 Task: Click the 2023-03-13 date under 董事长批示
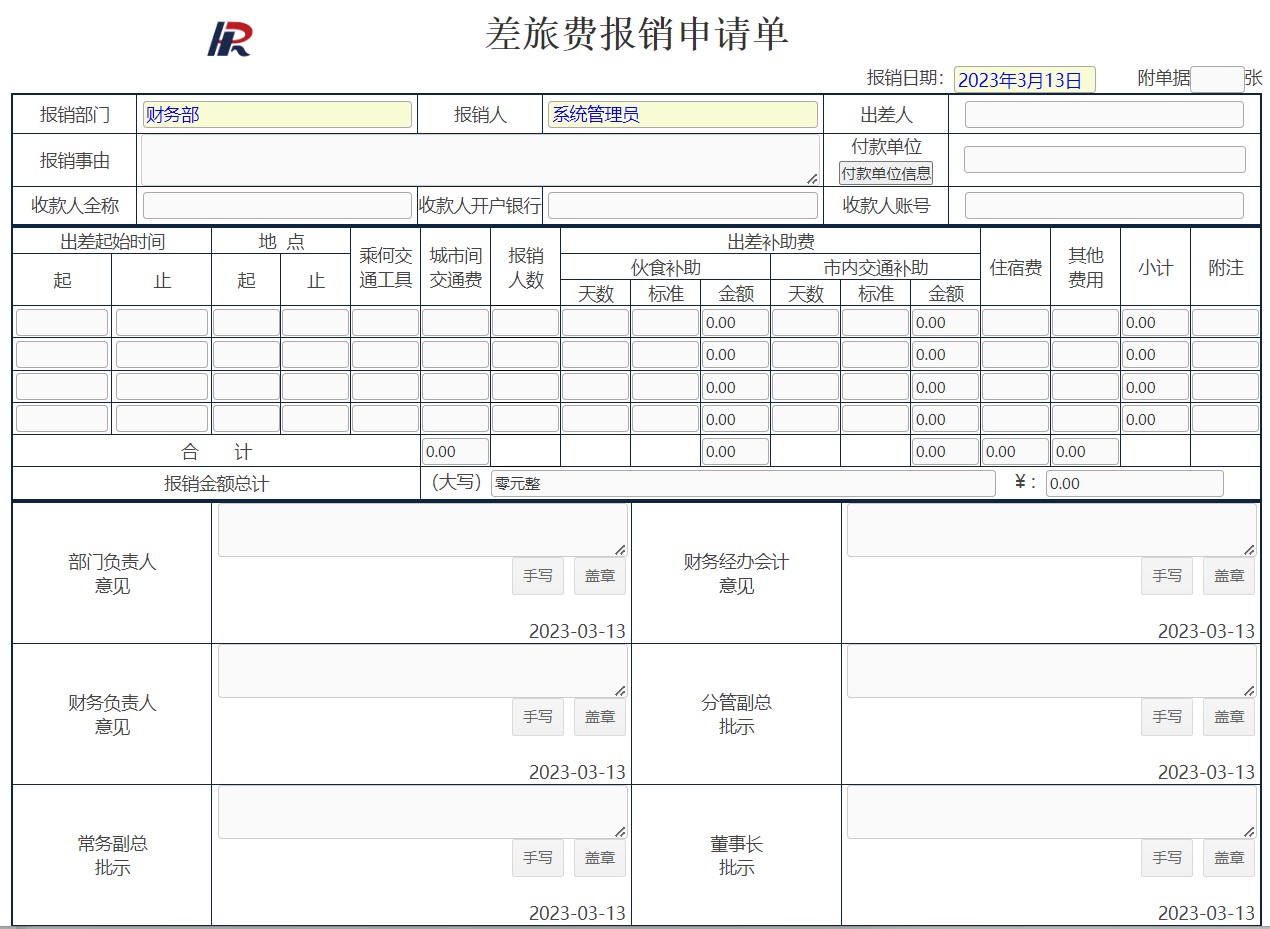pos(1206,913)
